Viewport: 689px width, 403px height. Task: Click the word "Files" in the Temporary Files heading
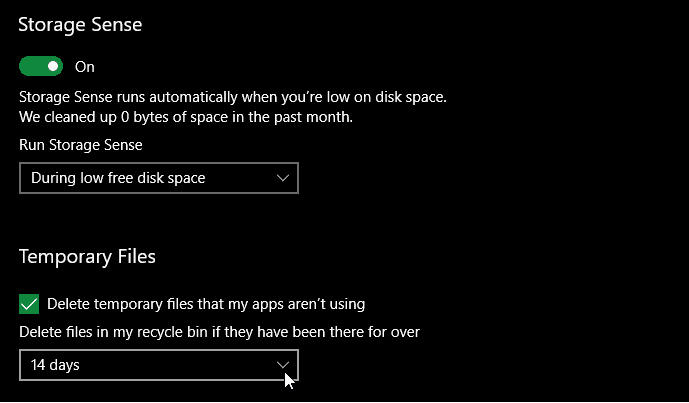pos(137,257)
